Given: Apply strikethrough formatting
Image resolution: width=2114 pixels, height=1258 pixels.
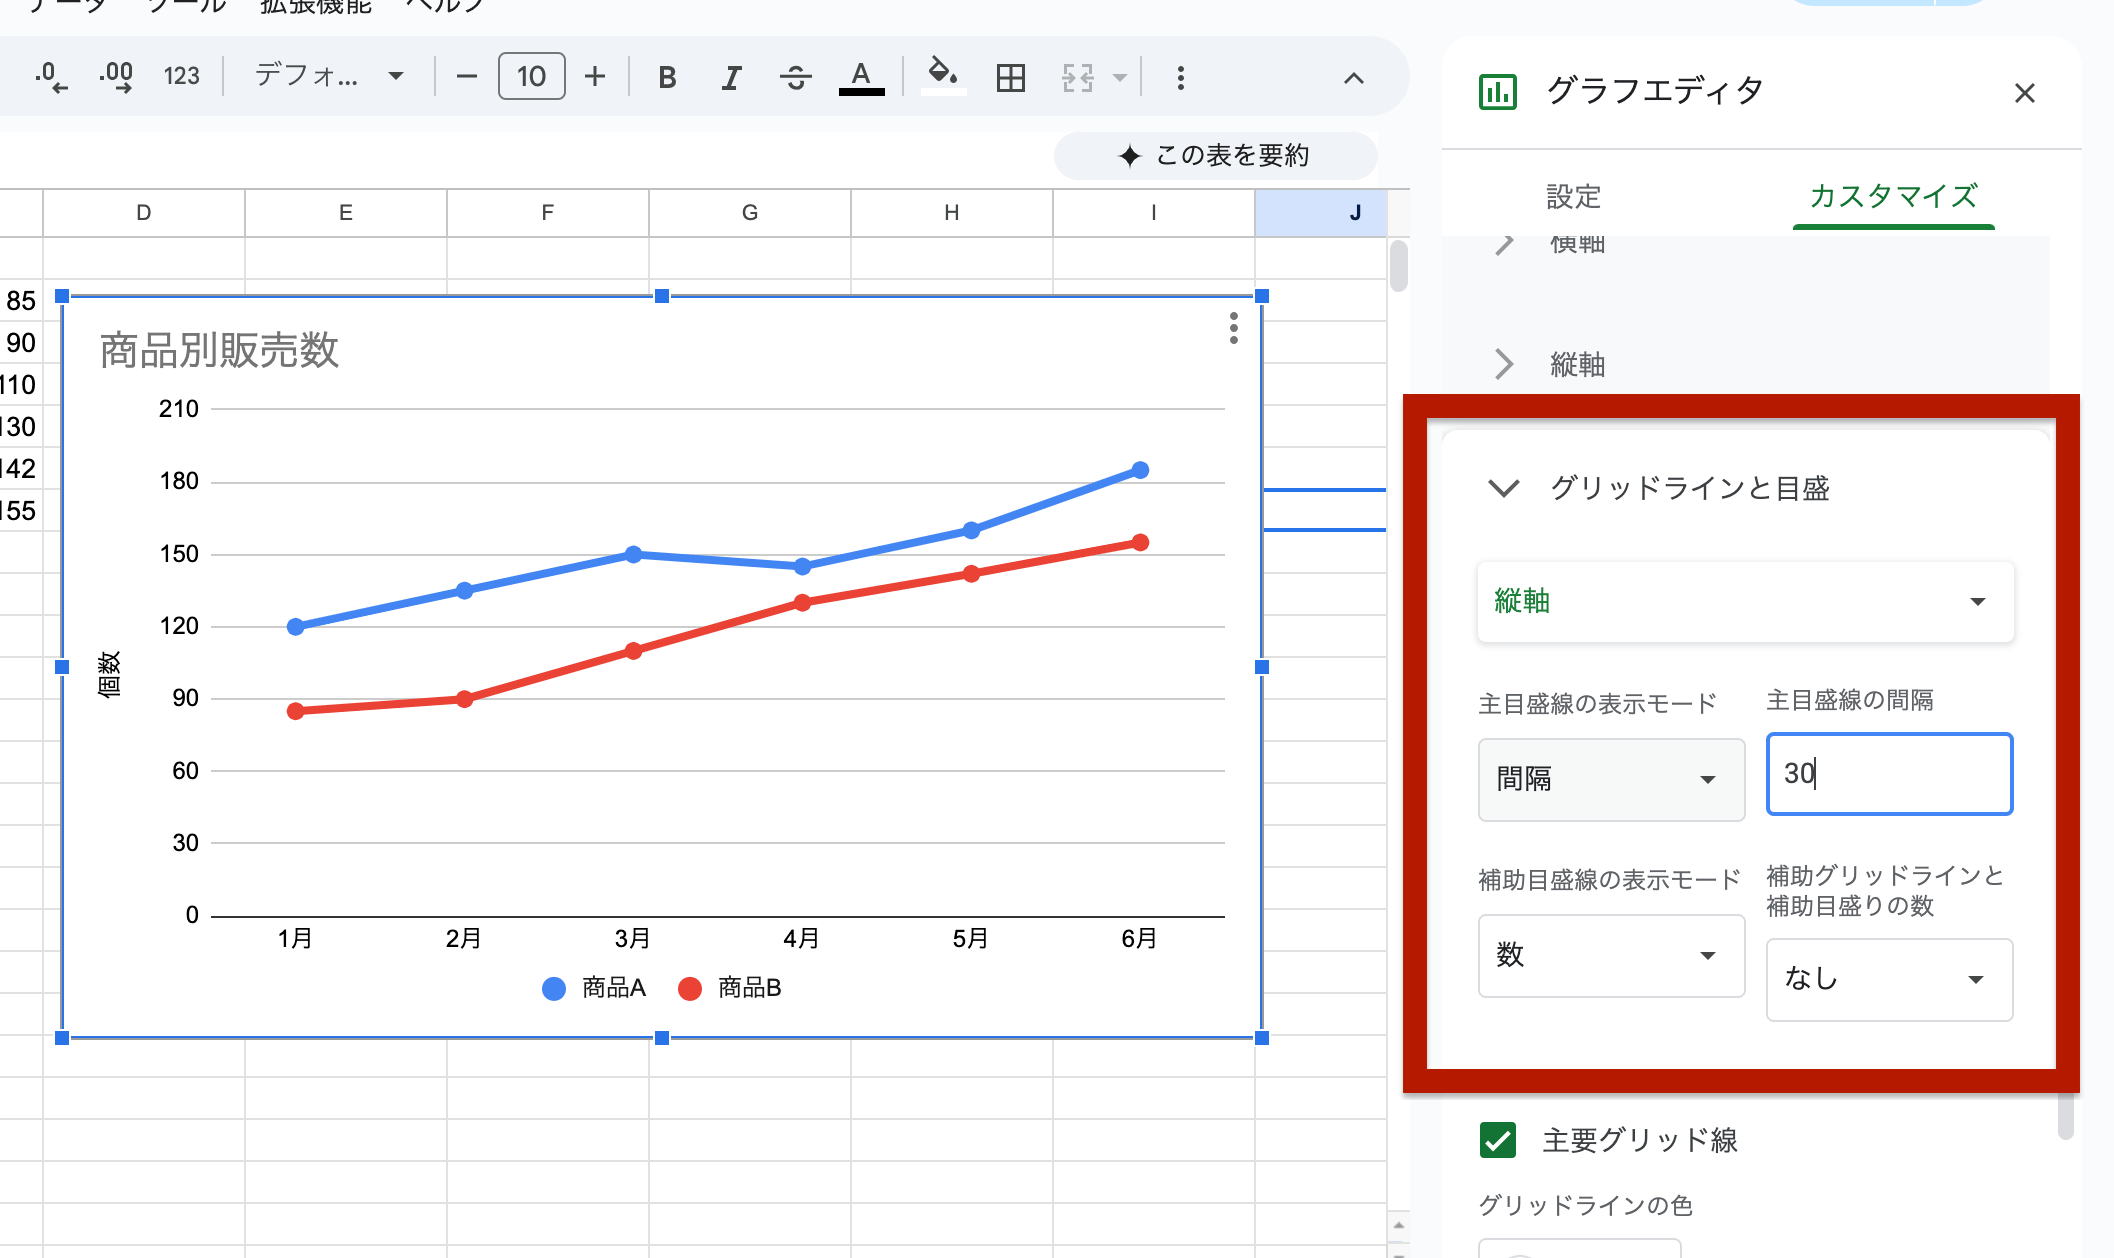Looking at the screenshot, I should (x=796, y=76).
